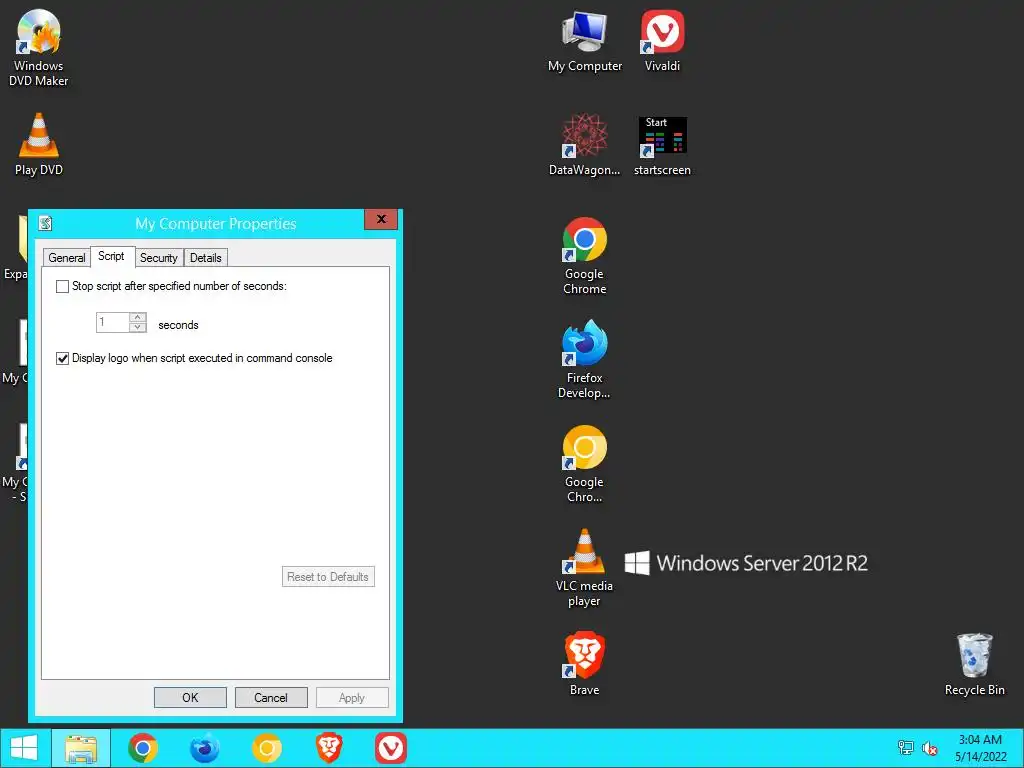
Task: Open the Details tab
Action: [x=206, y=257]
